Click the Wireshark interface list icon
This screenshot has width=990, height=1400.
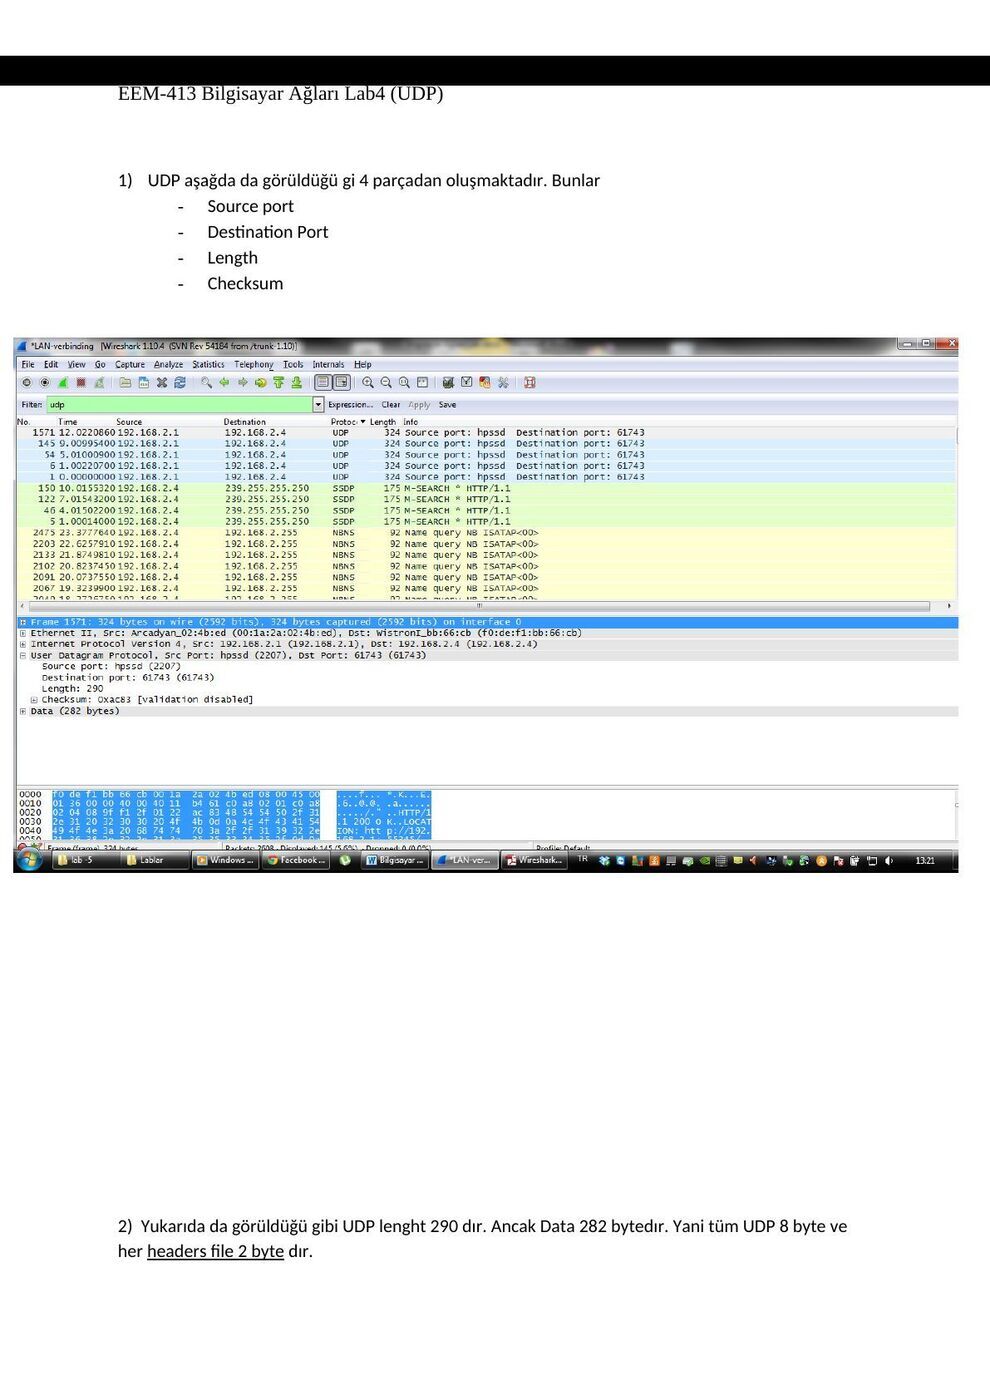27,383
